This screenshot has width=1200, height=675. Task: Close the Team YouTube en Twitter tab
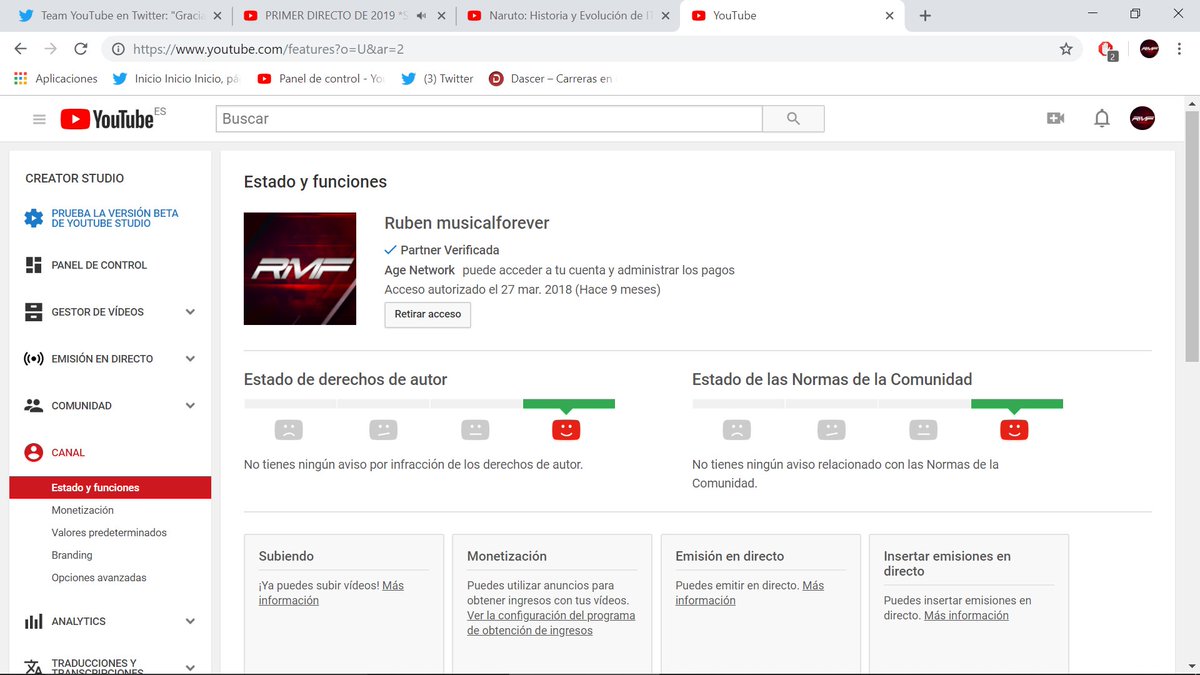pyautogui.click(x=217, y=16)
